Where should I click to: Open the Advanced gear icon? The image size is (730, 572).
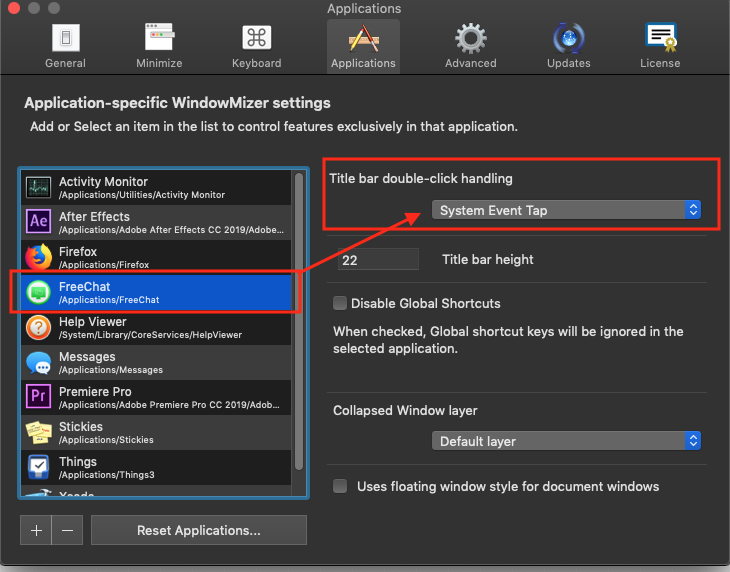click(471, 38)
